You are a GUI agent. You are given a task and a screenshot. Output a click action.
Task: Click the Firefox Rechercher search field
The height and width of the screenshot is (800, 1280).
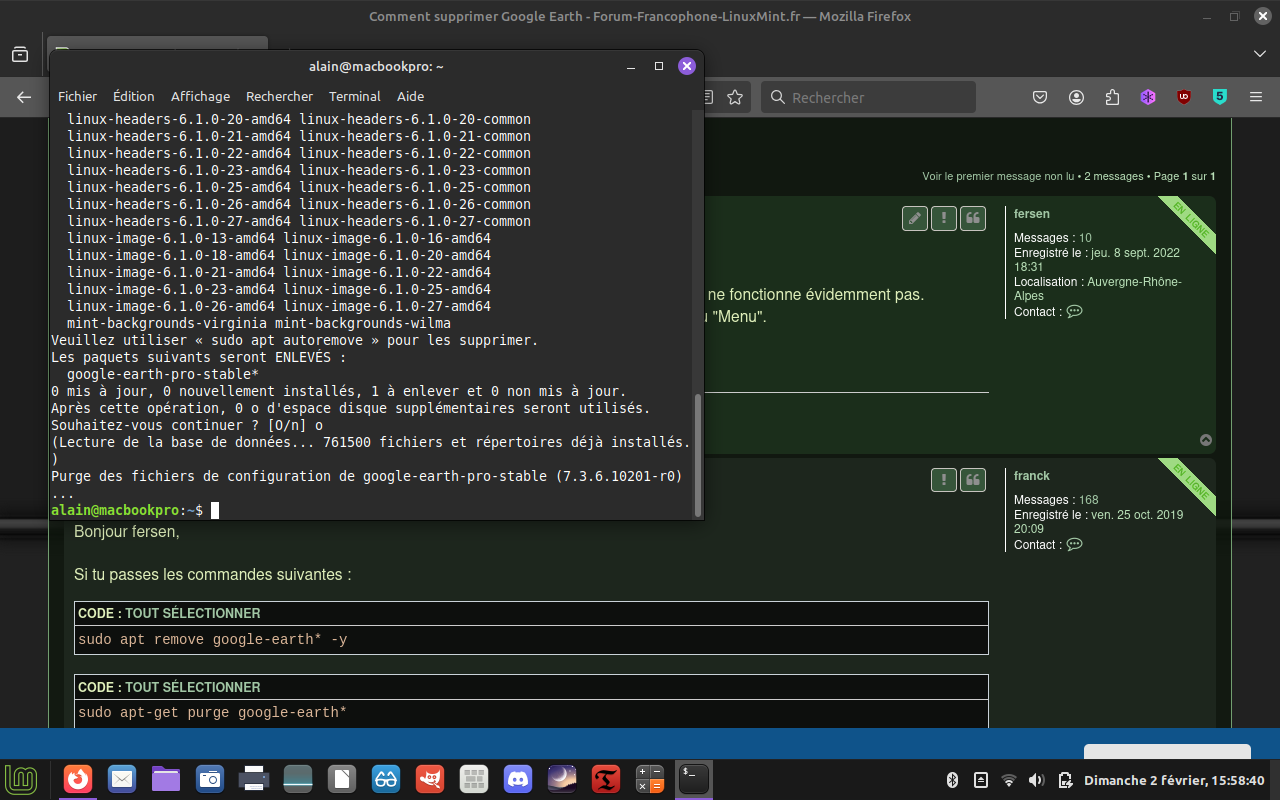pyautogui.click(x=868, y=97)
